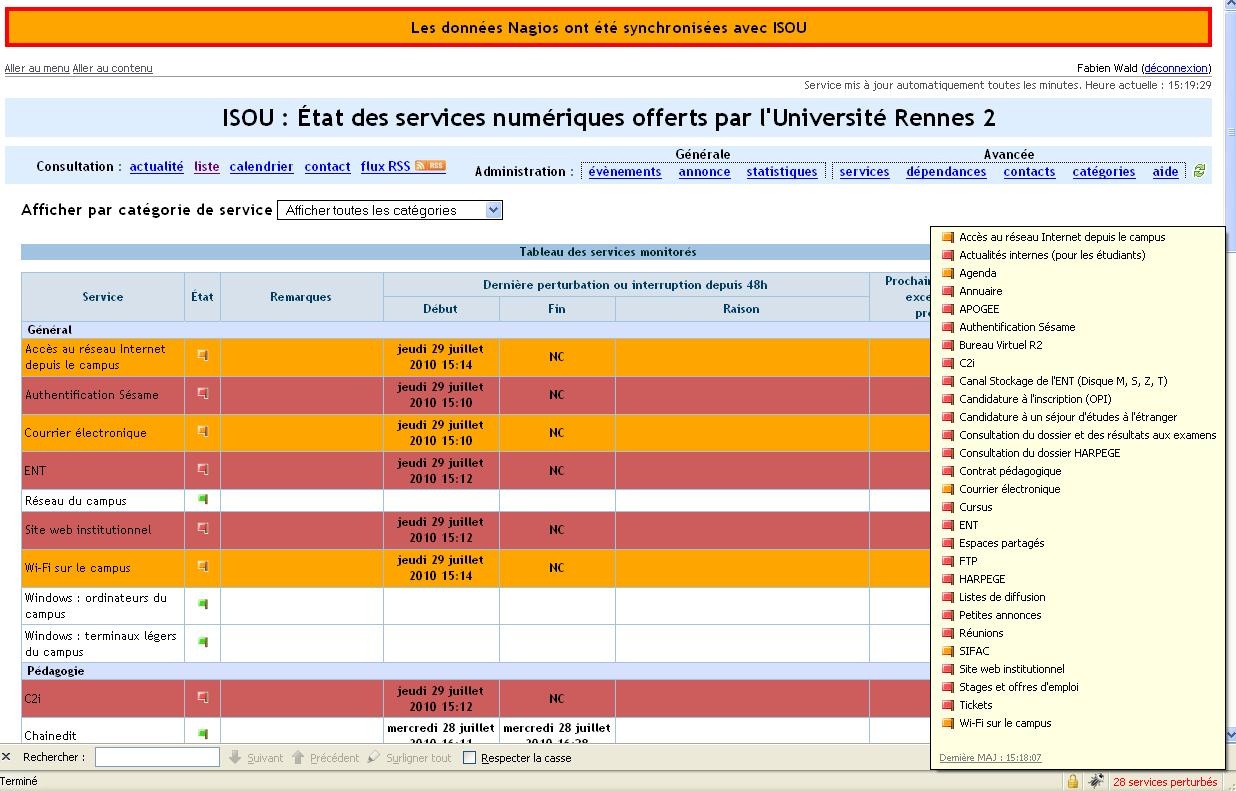Open the dépendances administration page
Screen dimensions: 1236x791
[945, 172]
